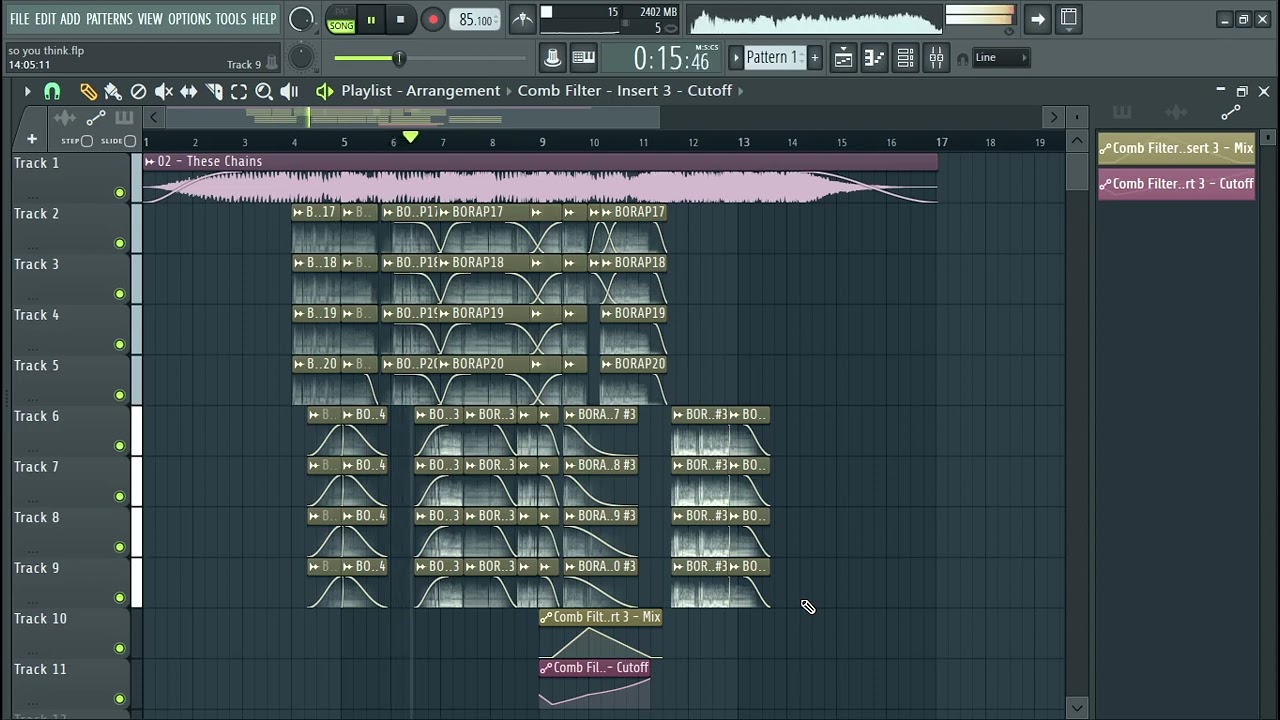1280x720 pixels.
Task: Click the typing keyboard to piano icon
Action: pos(583,58)
